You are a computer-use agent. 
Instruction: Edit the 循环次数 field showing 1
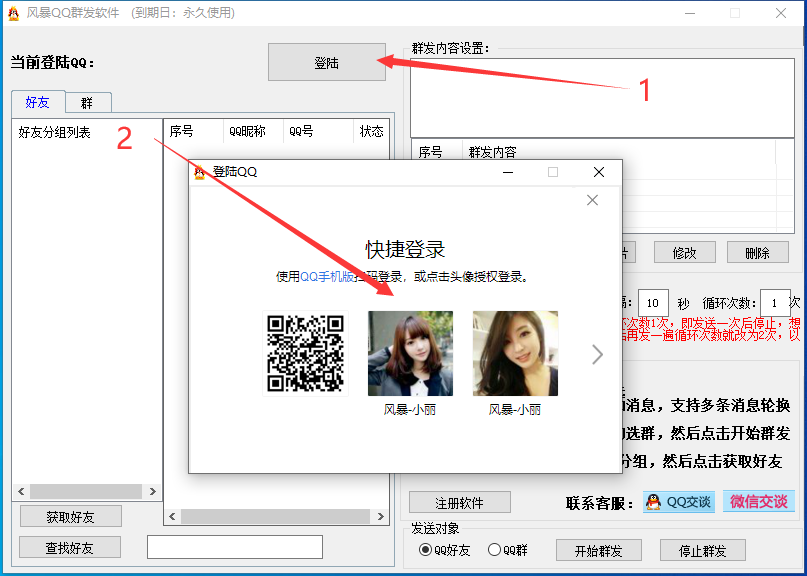point(775,303)
